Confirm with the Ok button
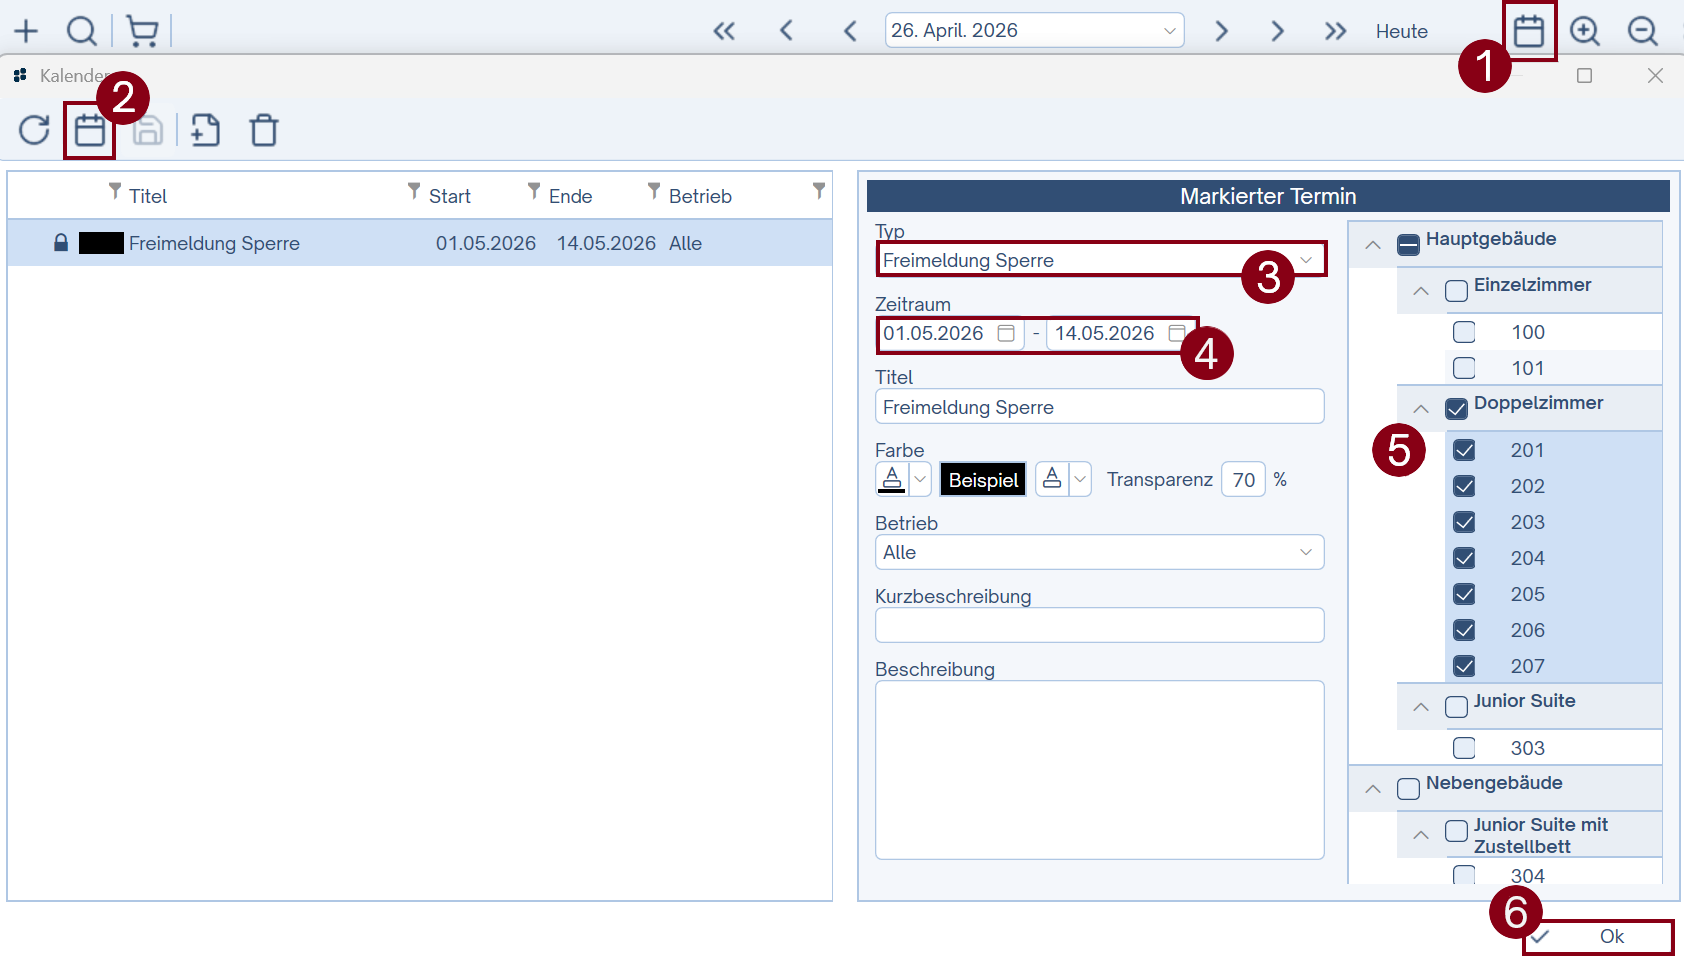Screen dimensions: 1684x970 [x=1598, y=936]
